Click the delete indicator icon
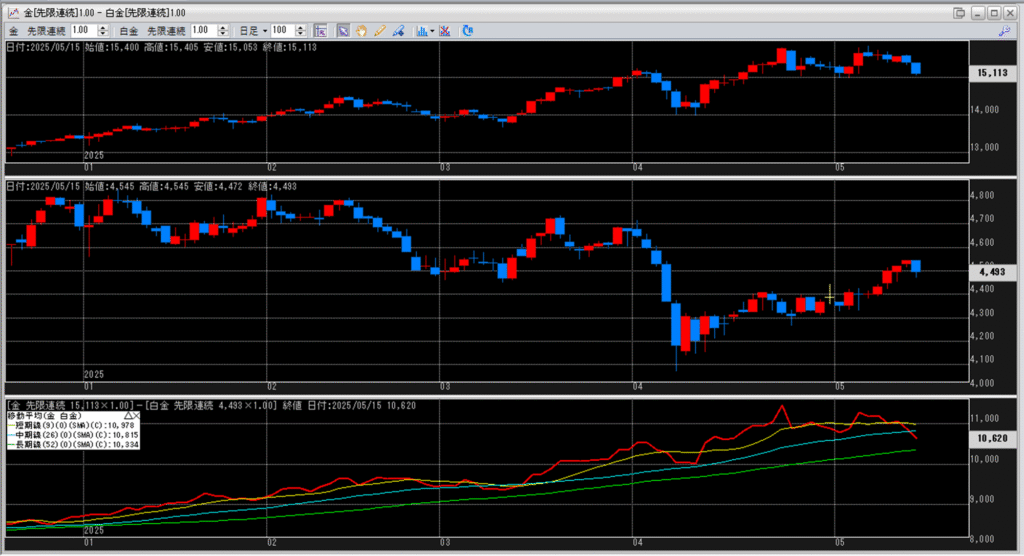Image resolution: width=1024 pixels, height=556 pixels. coord(446,31)
